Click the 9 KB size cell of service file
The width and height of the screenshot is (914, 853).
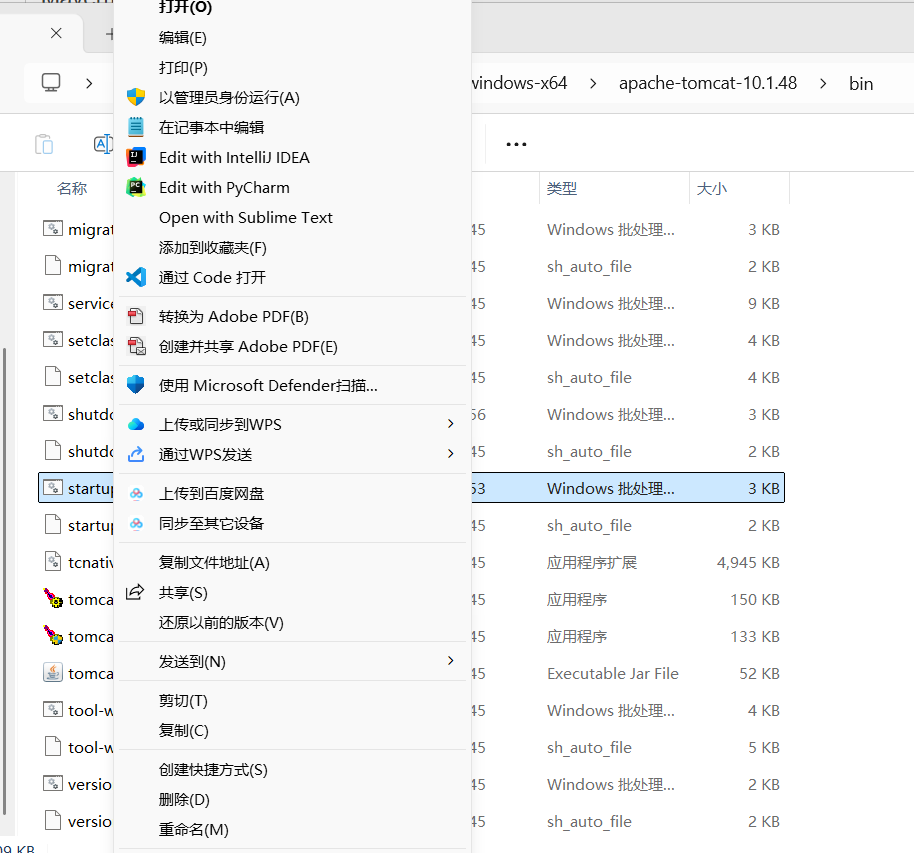pos(764,303)
